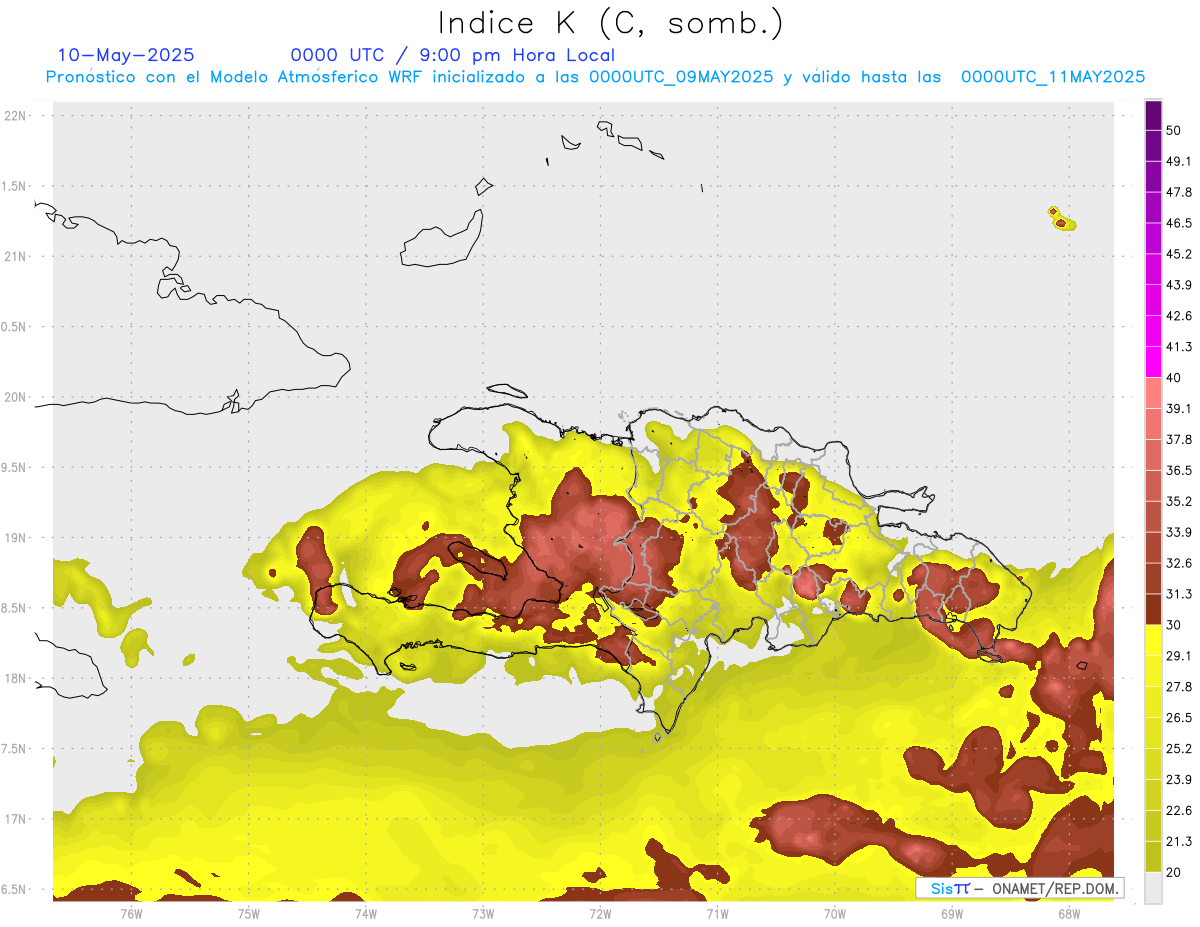The image size is (1200, 927).
Task: Click the color bar value "49.1"
Action: [1179, 161]
